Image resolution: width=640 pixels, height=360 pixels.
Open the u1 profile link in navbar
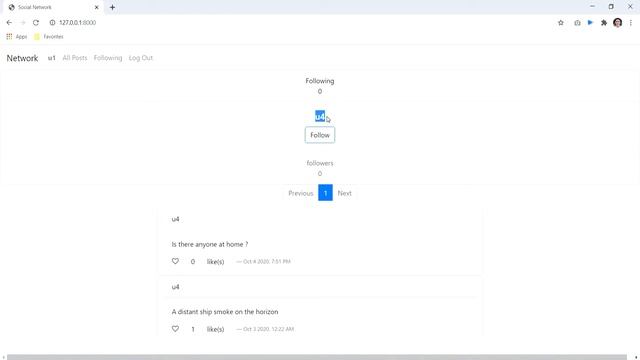[x=51, y=58]
